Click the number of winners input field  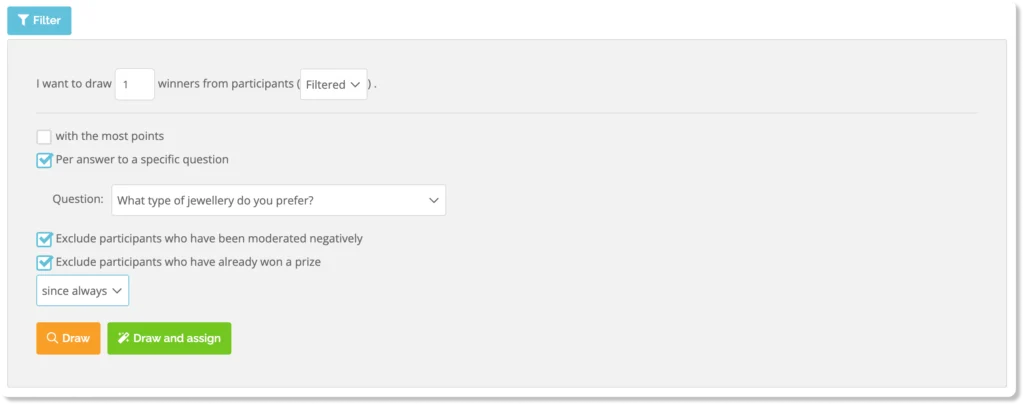(134, 85)
